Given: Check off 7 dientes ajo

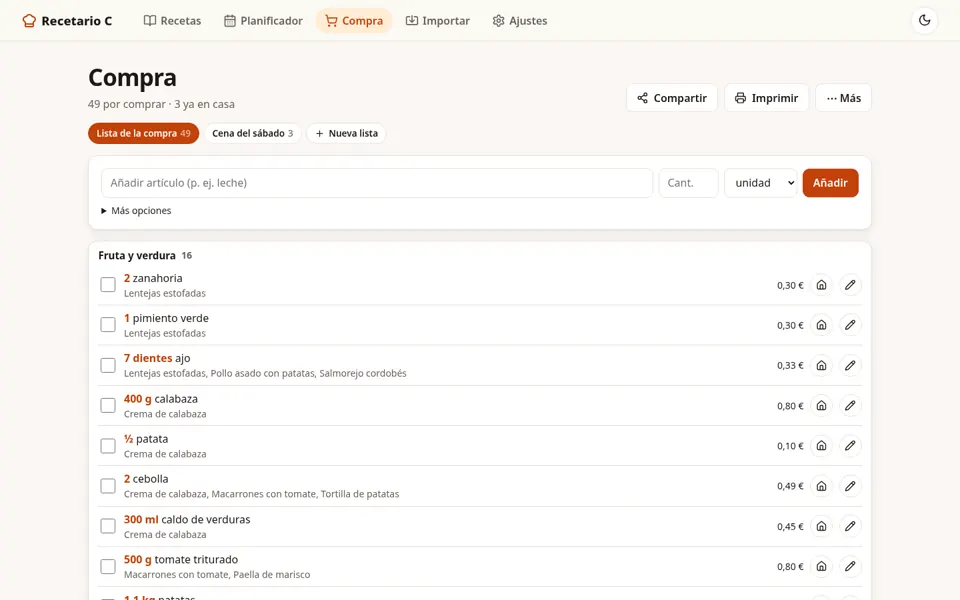Looking at the screenshot, I should [108, 366].
